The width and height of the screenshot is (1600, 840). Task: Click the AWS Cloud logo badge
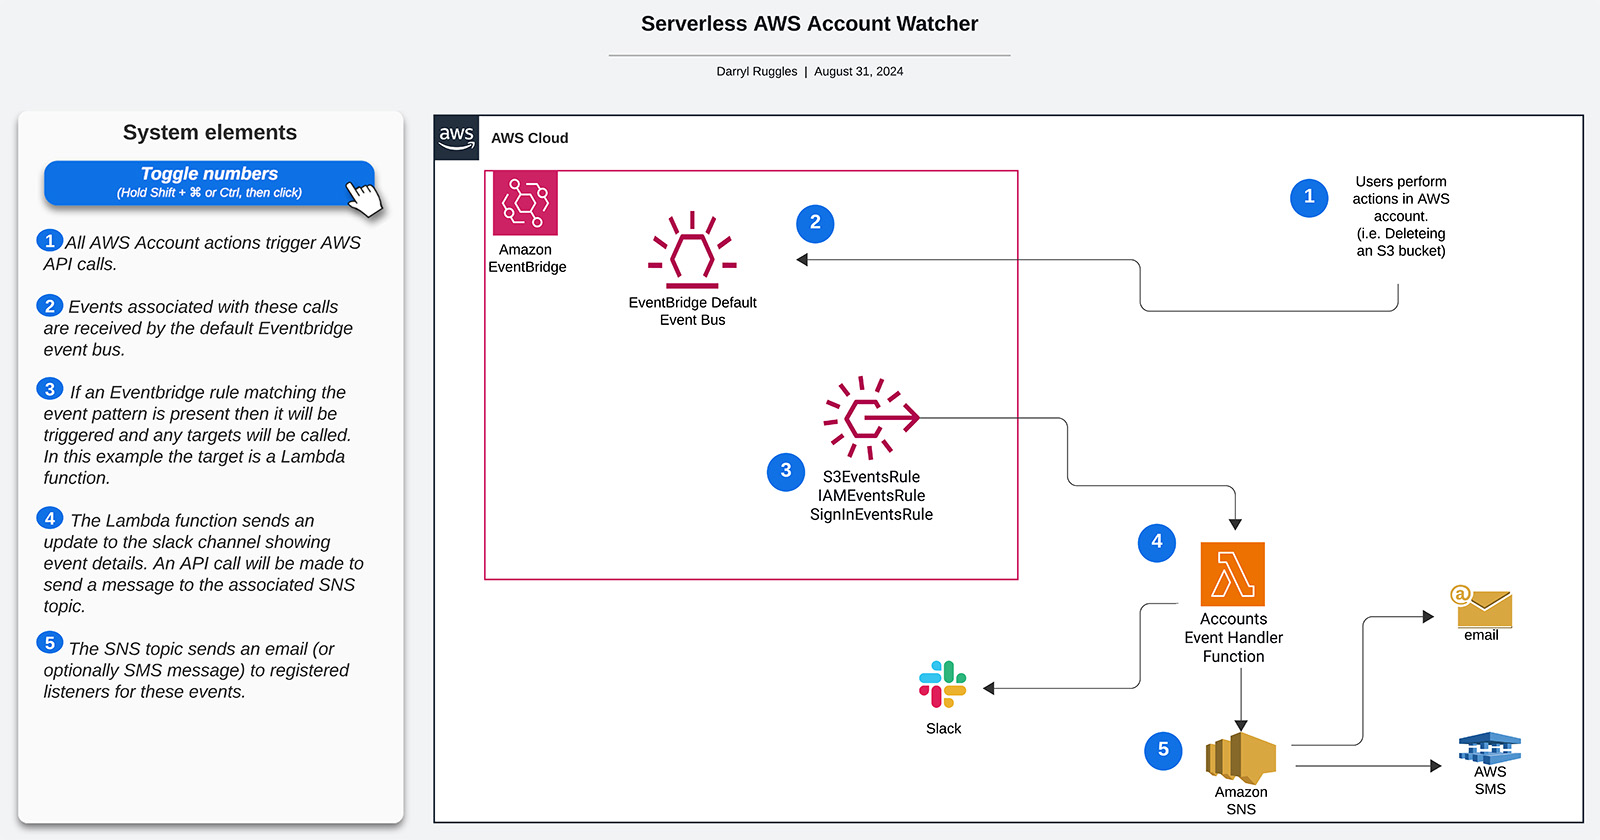(456, 138)
